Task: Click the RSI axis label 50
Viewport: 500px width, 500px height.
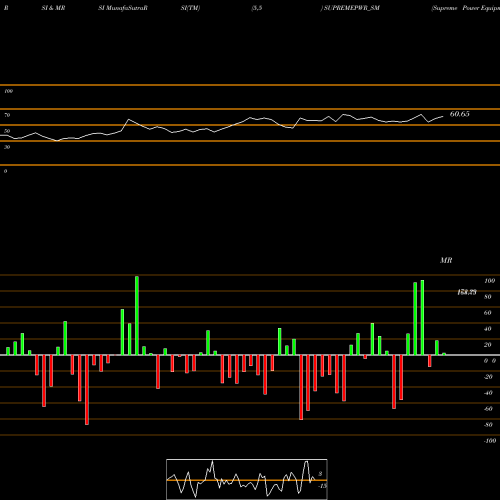Action: point(7,131)
